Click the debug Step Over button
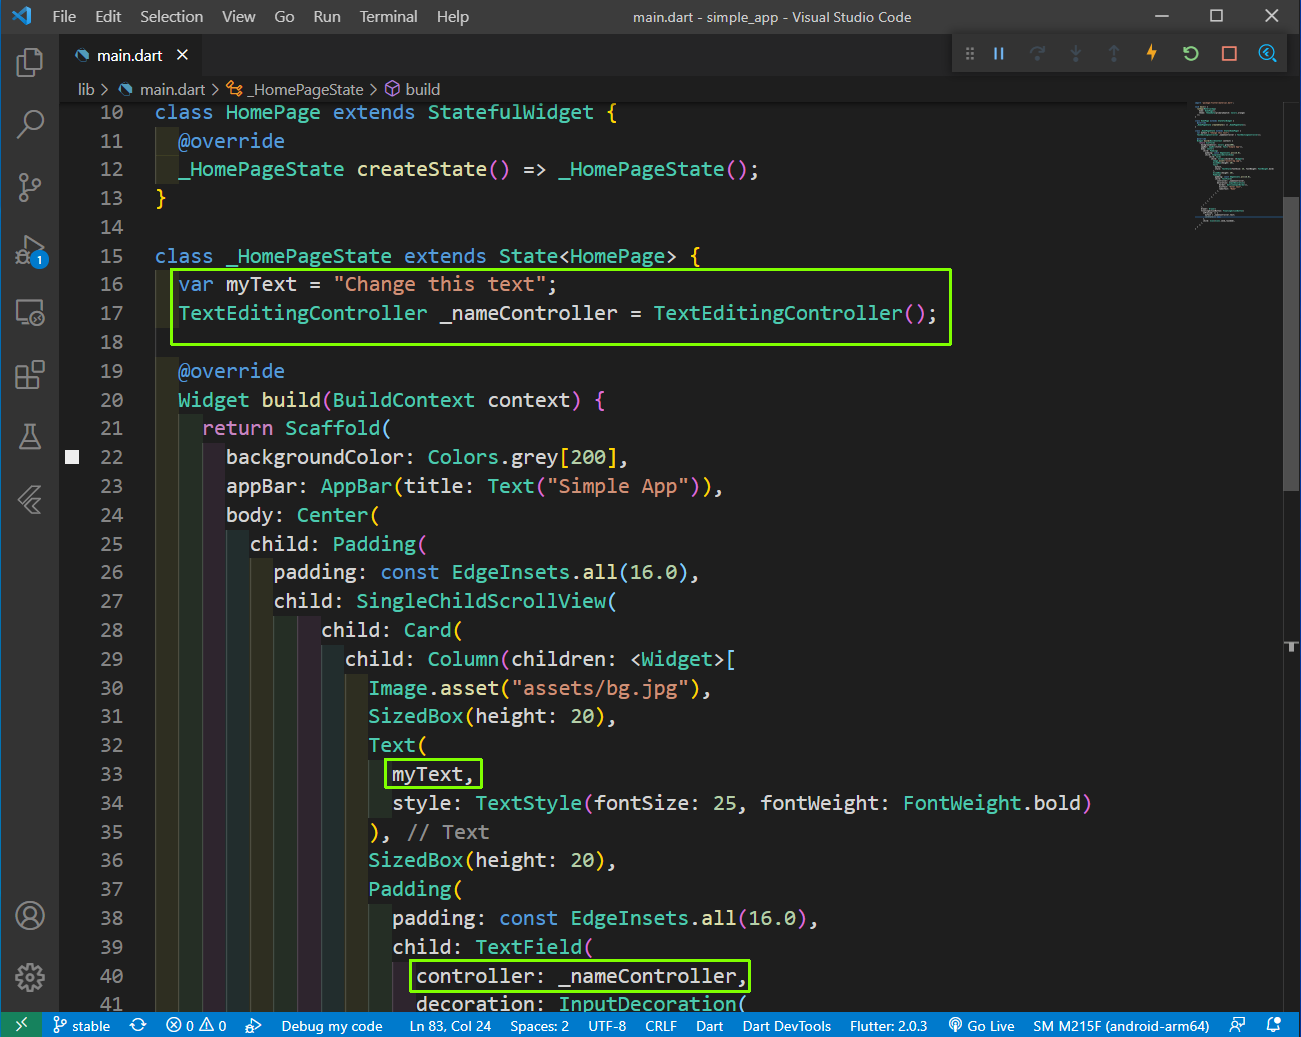Viewport: 1301px width, 1037px height. (x=1037, y=54)
